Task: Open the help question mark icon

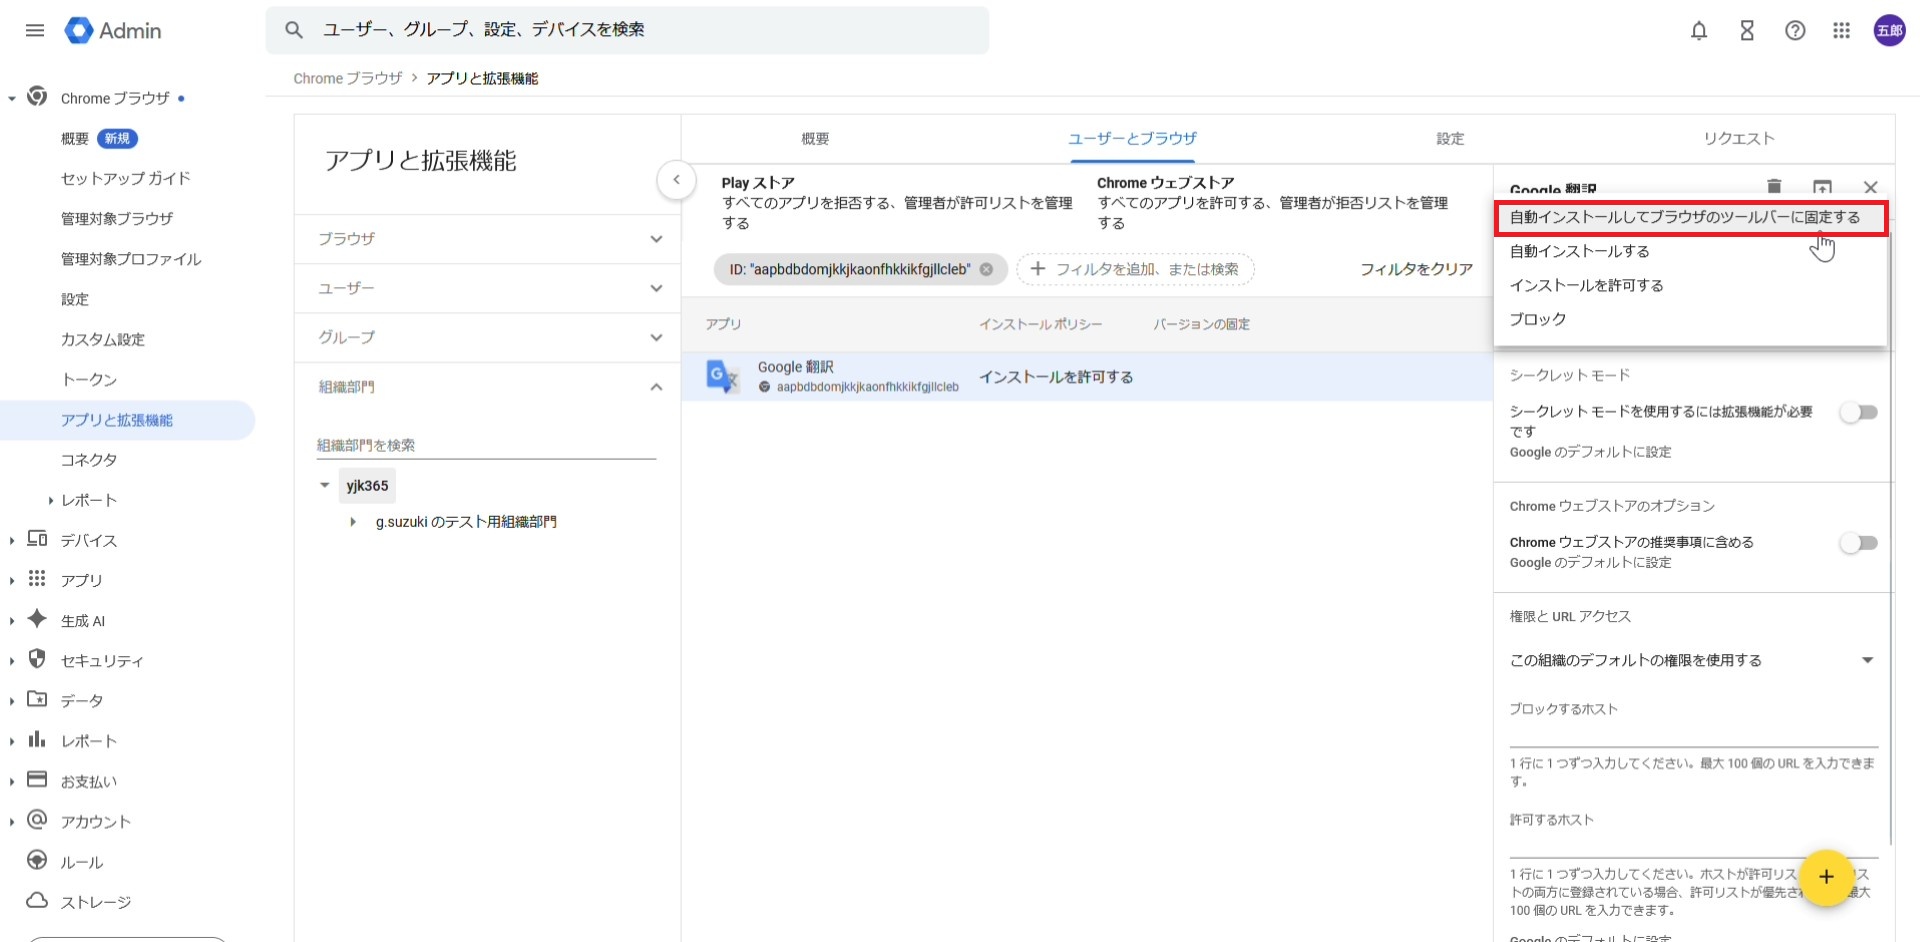Action: (1794, 31)
